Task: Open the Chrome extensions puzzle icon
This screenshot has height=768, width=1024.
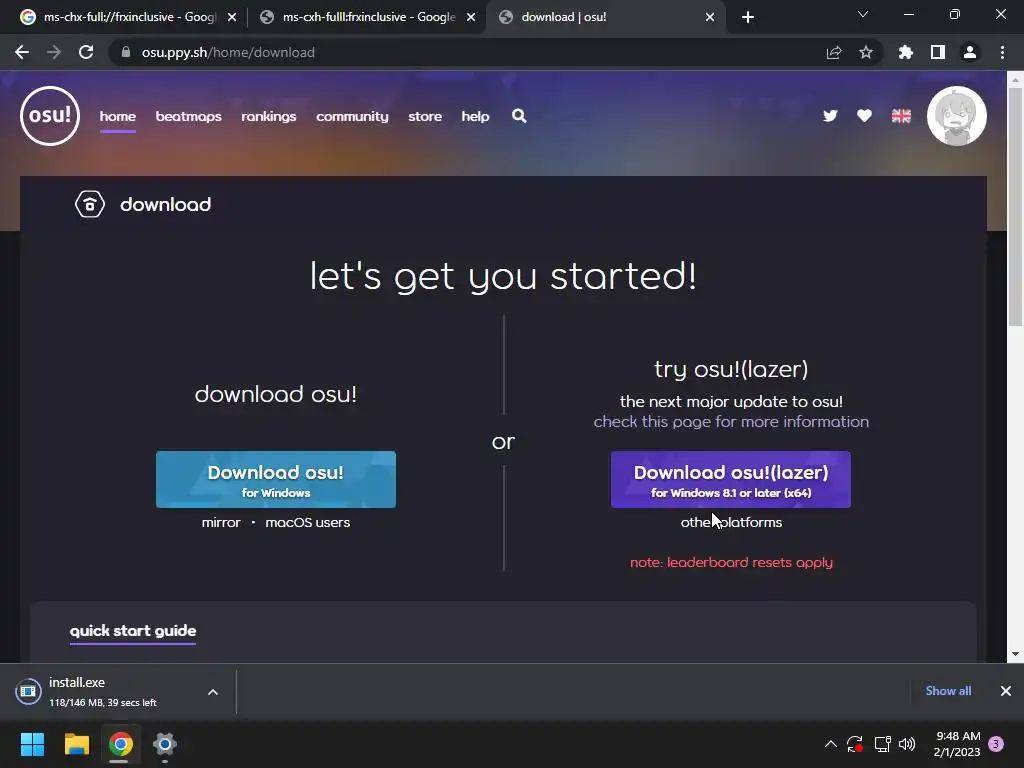Action: click(906, 52)
